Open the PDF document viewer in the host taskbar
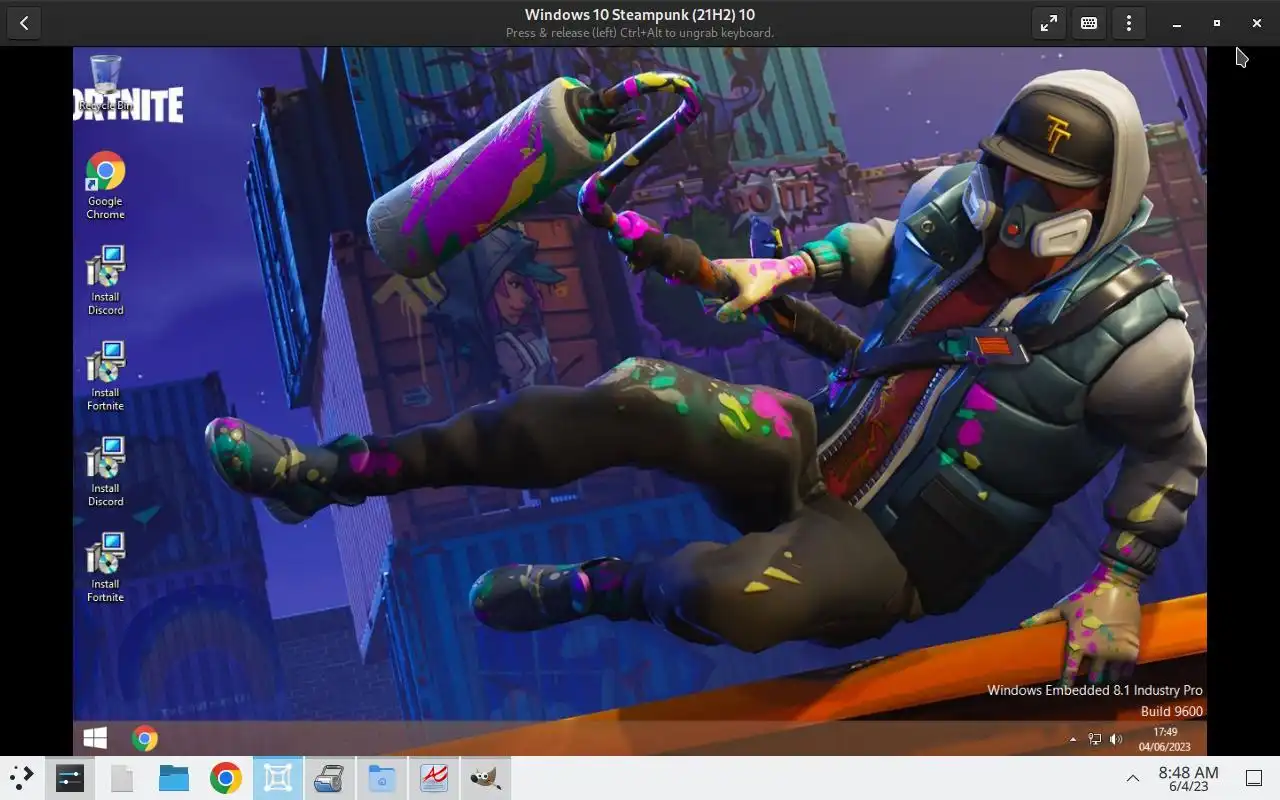1280x800 pixels. pyautogui.click(x=434, y=778)
